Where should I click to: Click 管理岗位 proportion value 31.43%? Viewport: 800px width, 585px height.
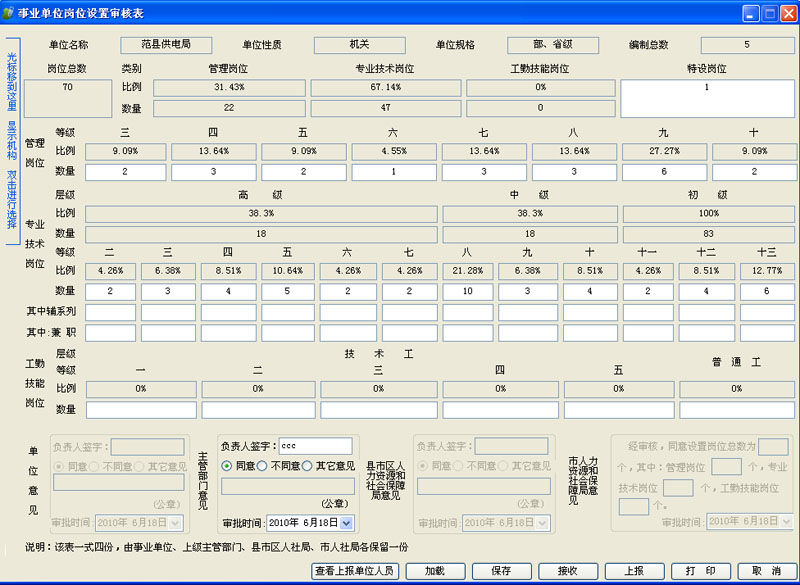[x=230, y=88]
